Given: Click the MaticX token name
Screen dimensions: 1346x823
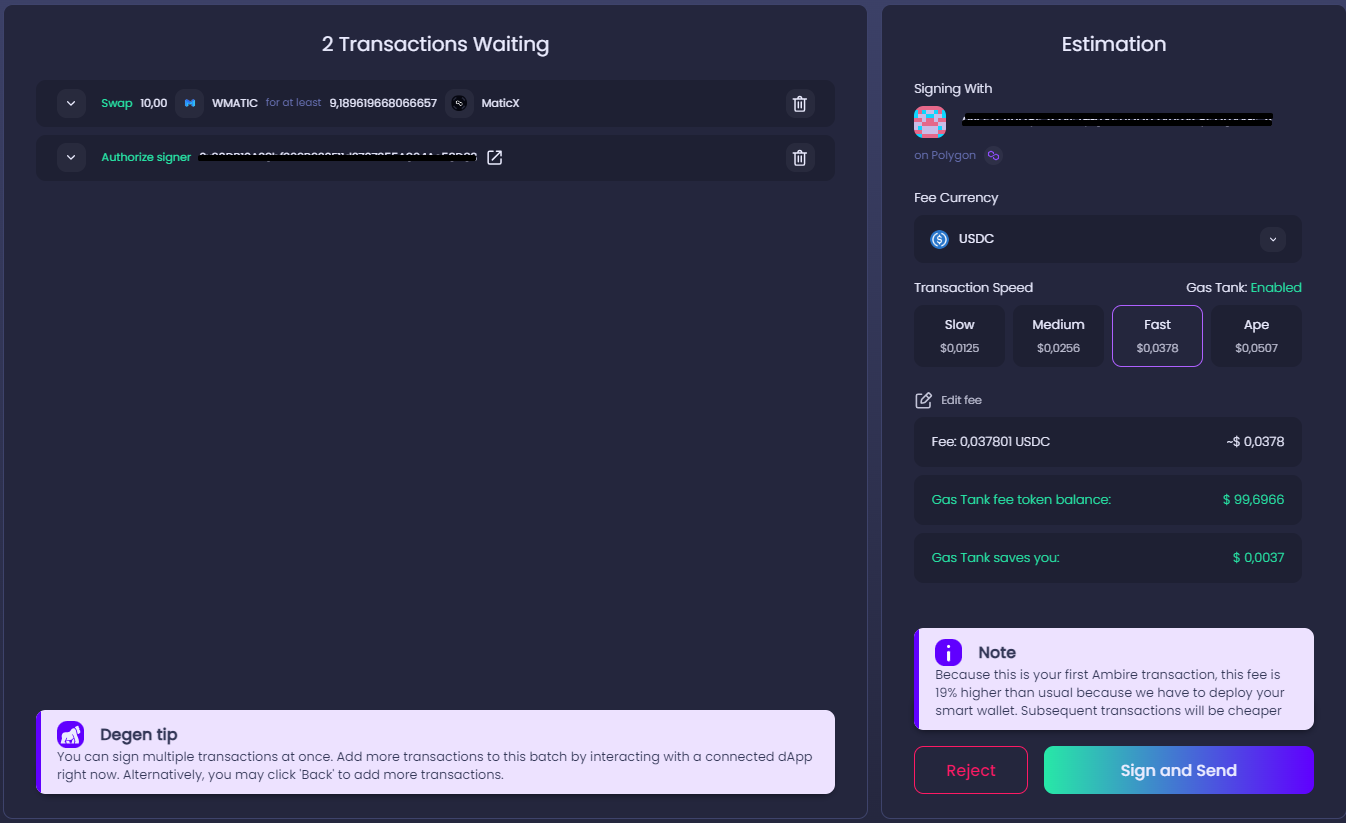Looking at the screenshot, I should (x=500, y=103).
